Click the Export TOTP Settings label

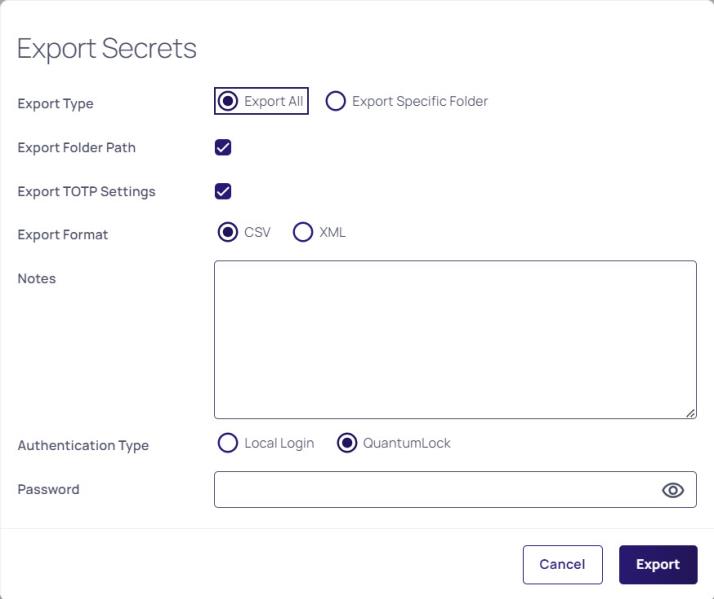(x=87, y=191)
